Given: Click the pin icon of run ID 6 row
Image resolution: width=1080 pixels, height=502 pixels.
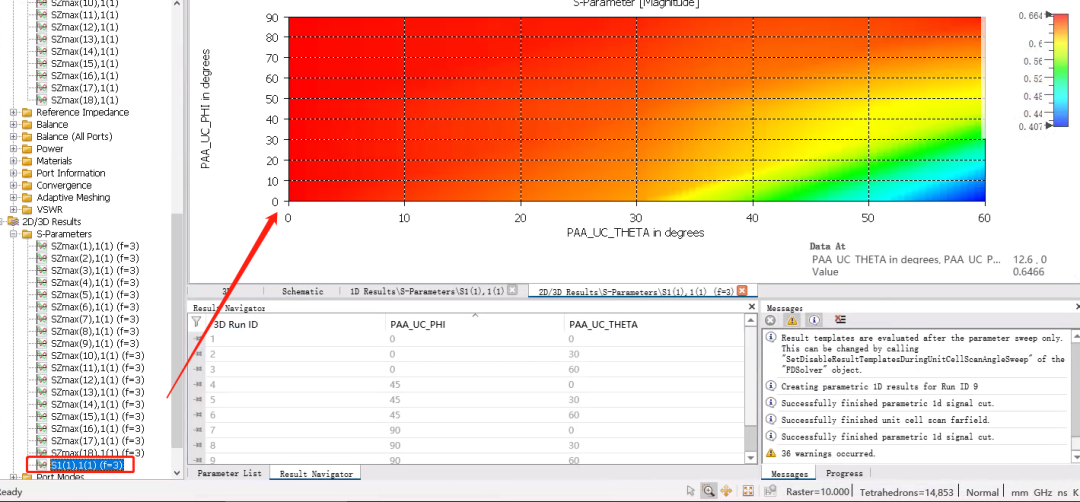Looking at the screenshot, I should [200, 415].
